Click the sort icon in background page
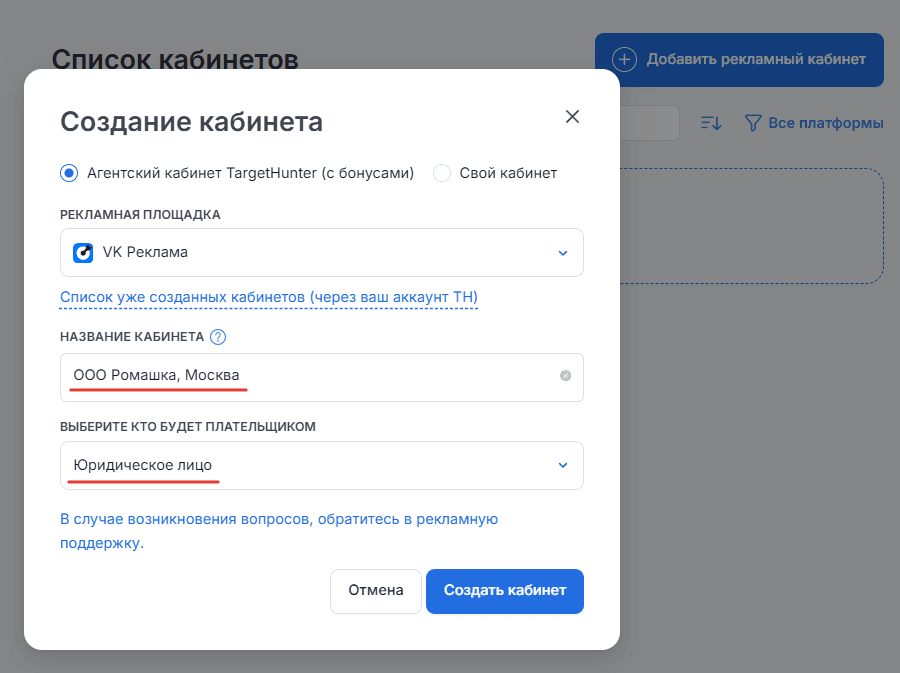Screen dimensions: 900x673 (711, 123)
